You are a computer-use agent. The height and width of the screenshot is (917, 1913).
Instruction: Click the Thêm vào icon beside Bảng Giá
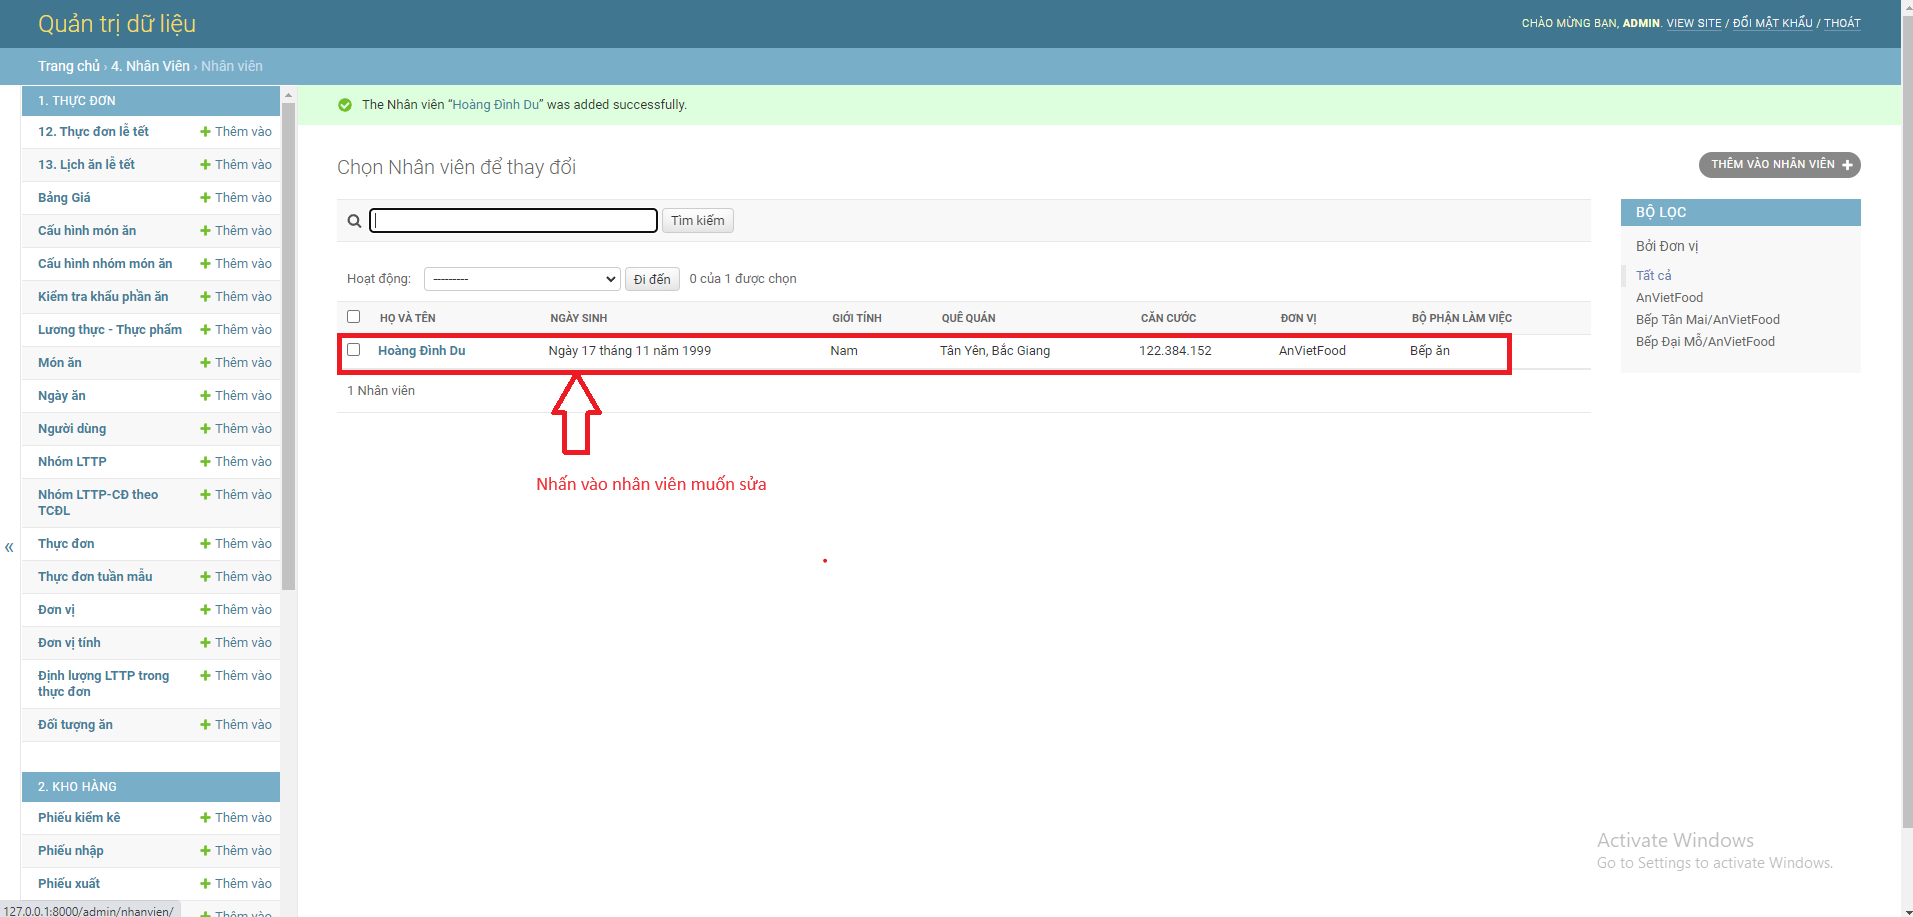tap(205, 197)
